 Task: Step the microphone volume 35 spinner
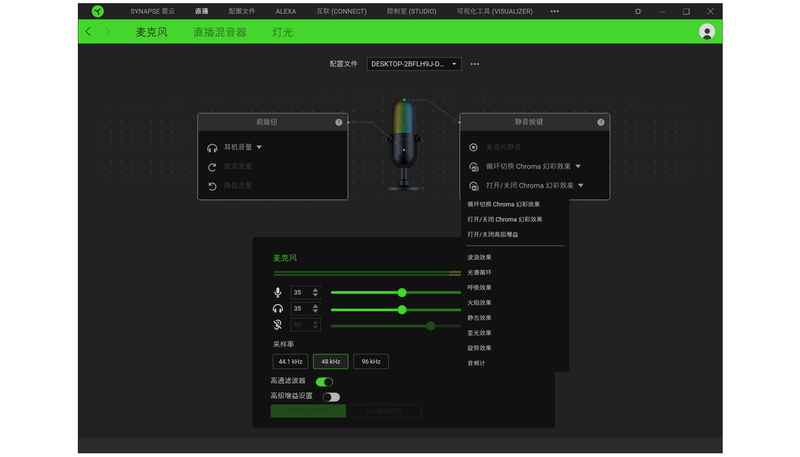pyautogui.click(x=315, y=292)
